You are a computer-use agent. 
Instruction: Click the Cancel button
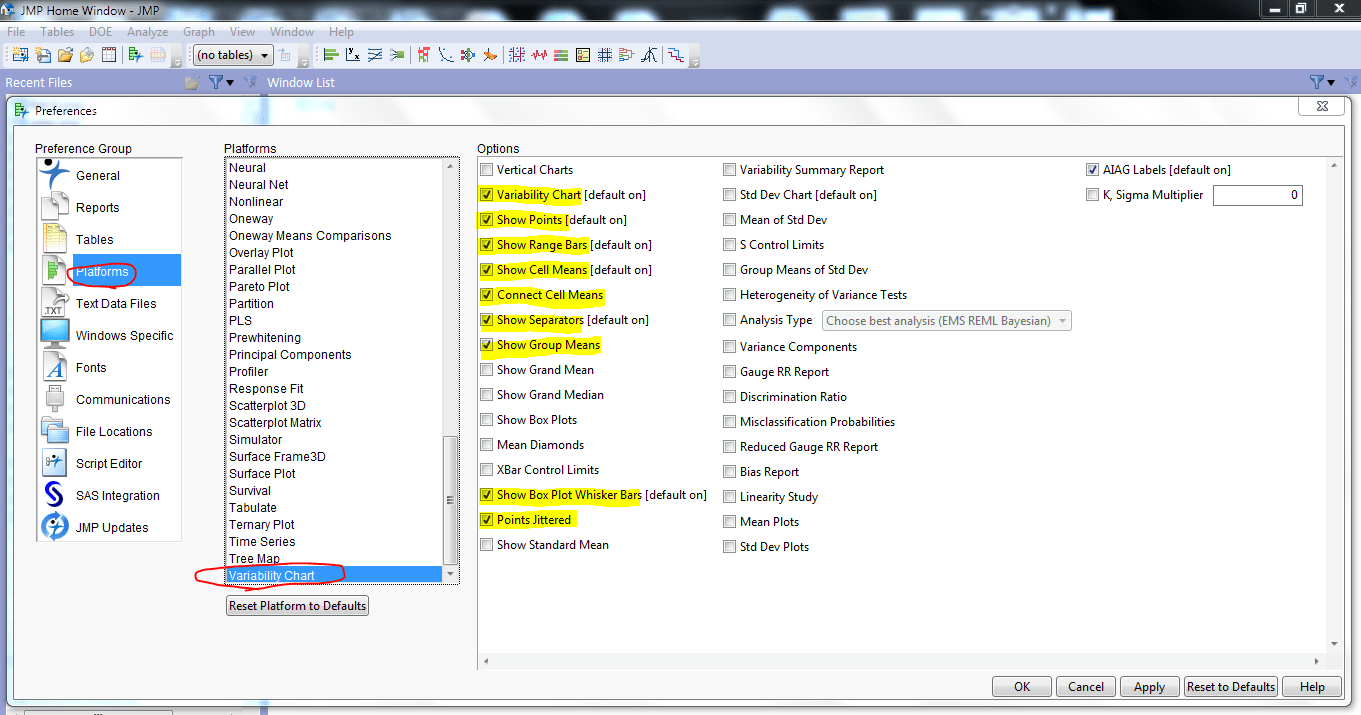pos(1086,687)
